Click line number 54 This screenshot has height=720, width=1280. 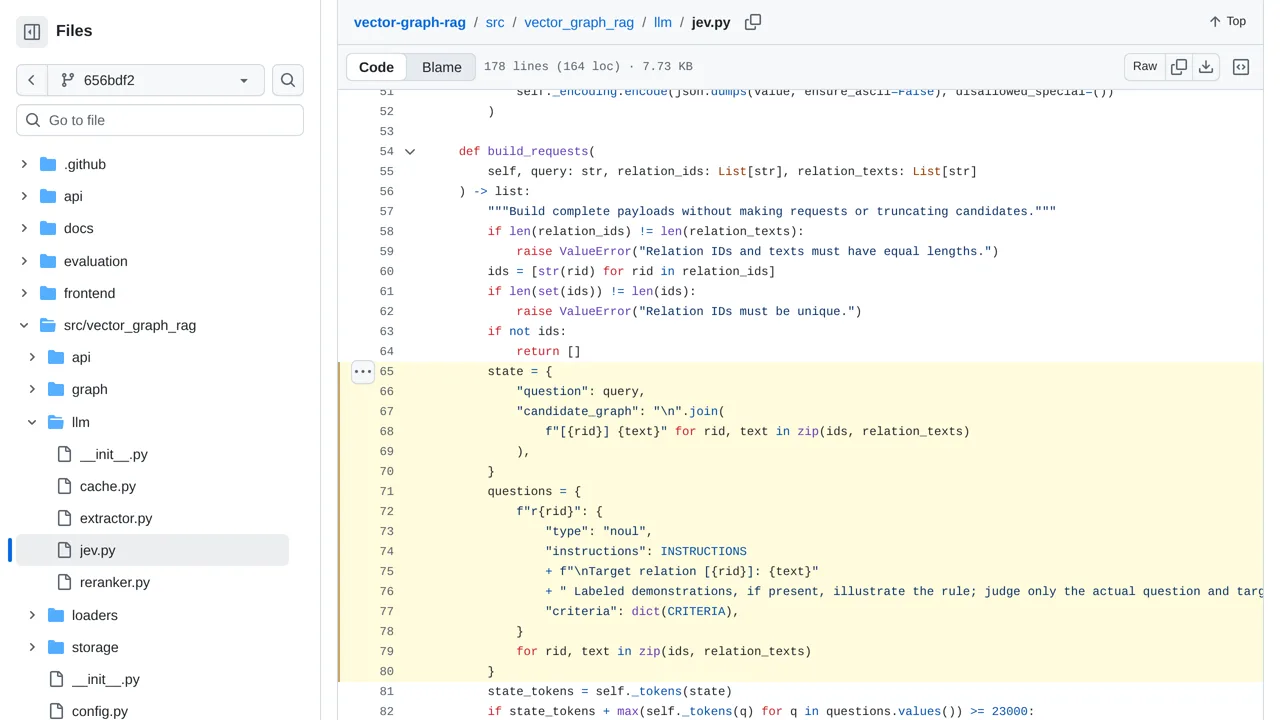pyautogui.click(x=387, y=151)
